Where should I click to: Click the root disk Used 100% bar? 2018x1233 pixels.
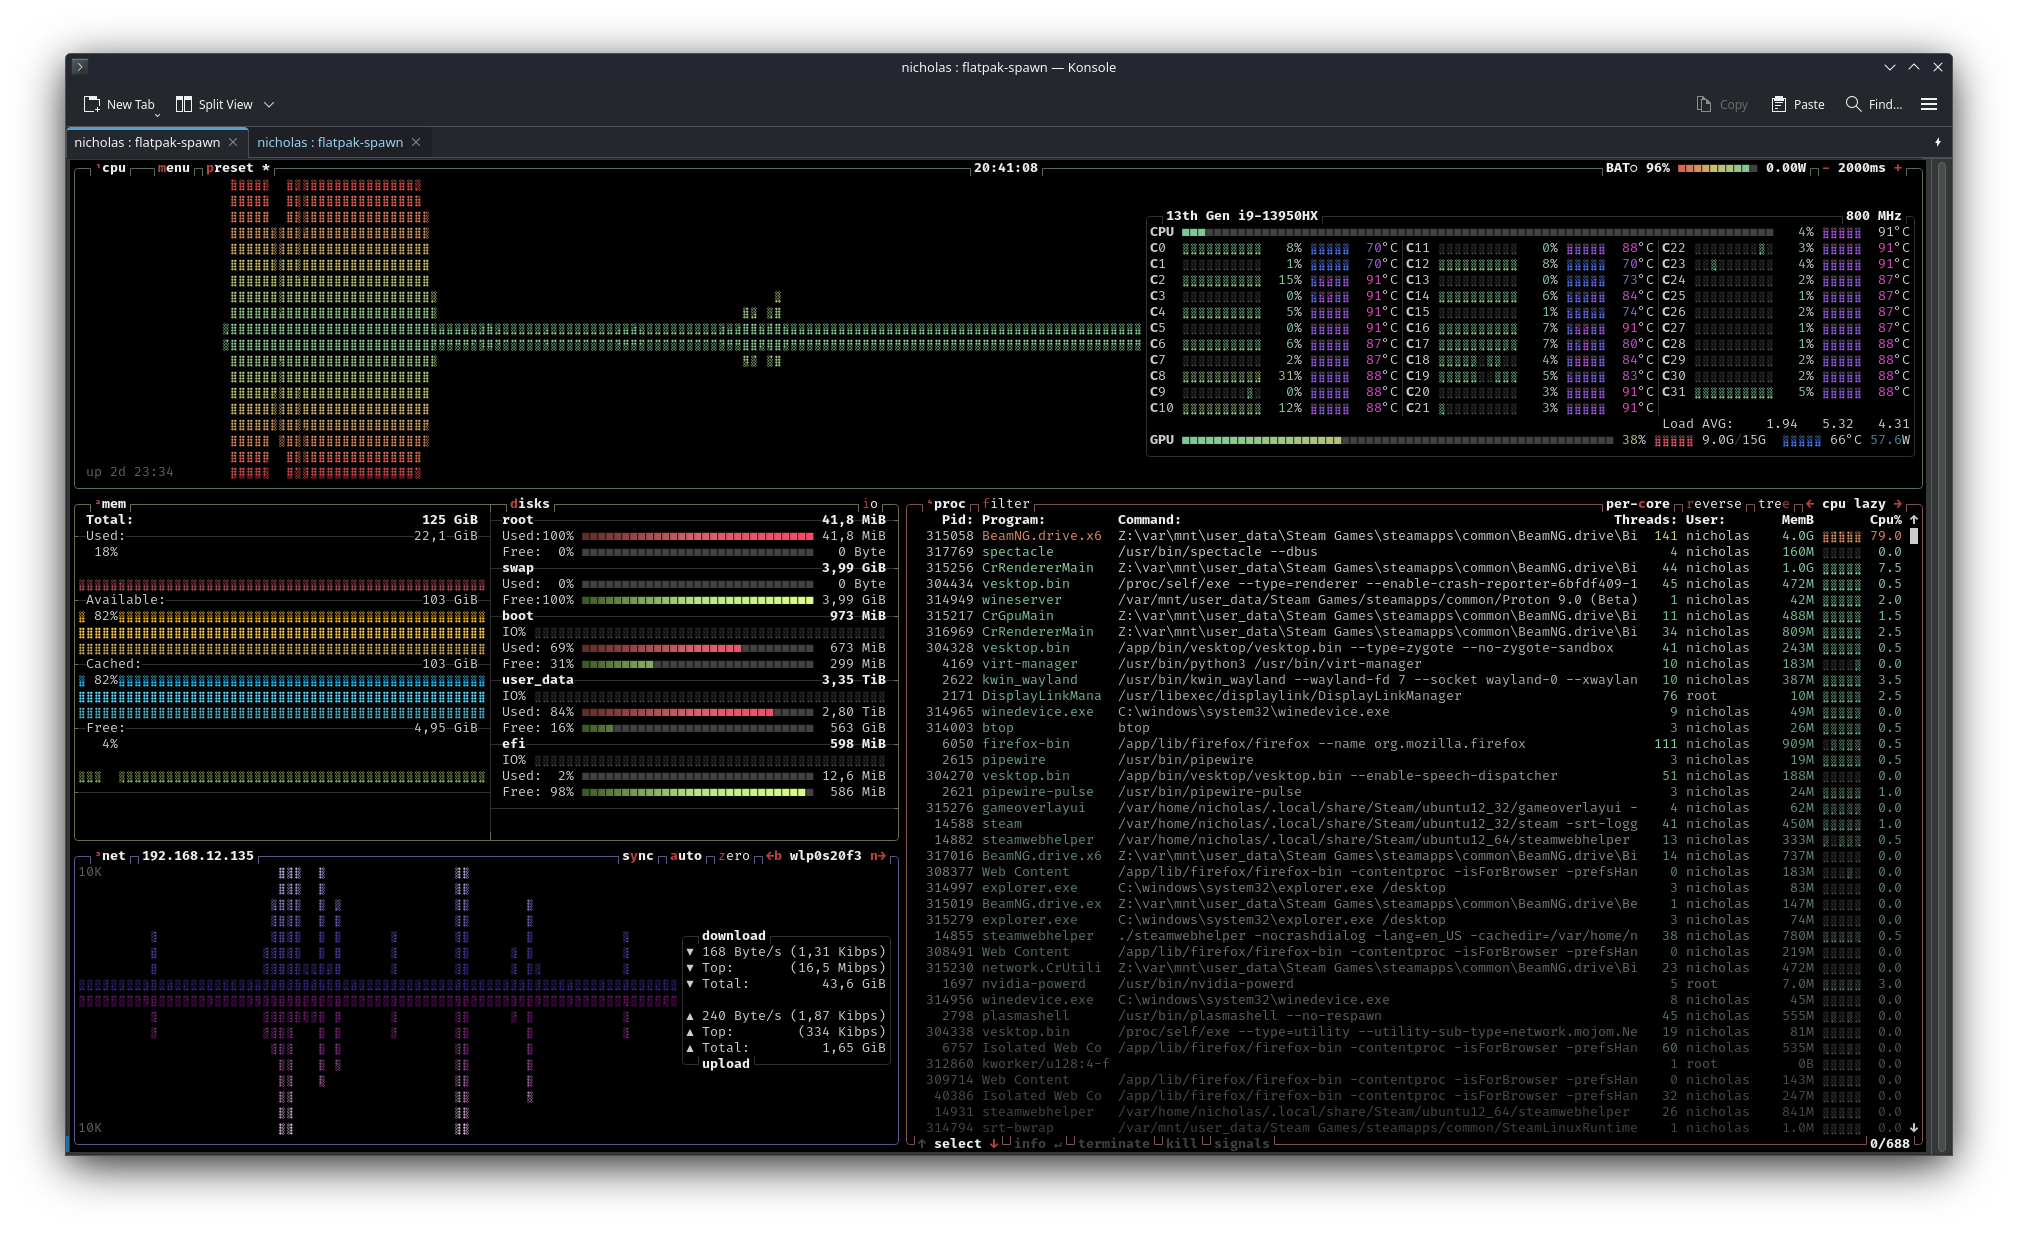click(x=698, y=536)
